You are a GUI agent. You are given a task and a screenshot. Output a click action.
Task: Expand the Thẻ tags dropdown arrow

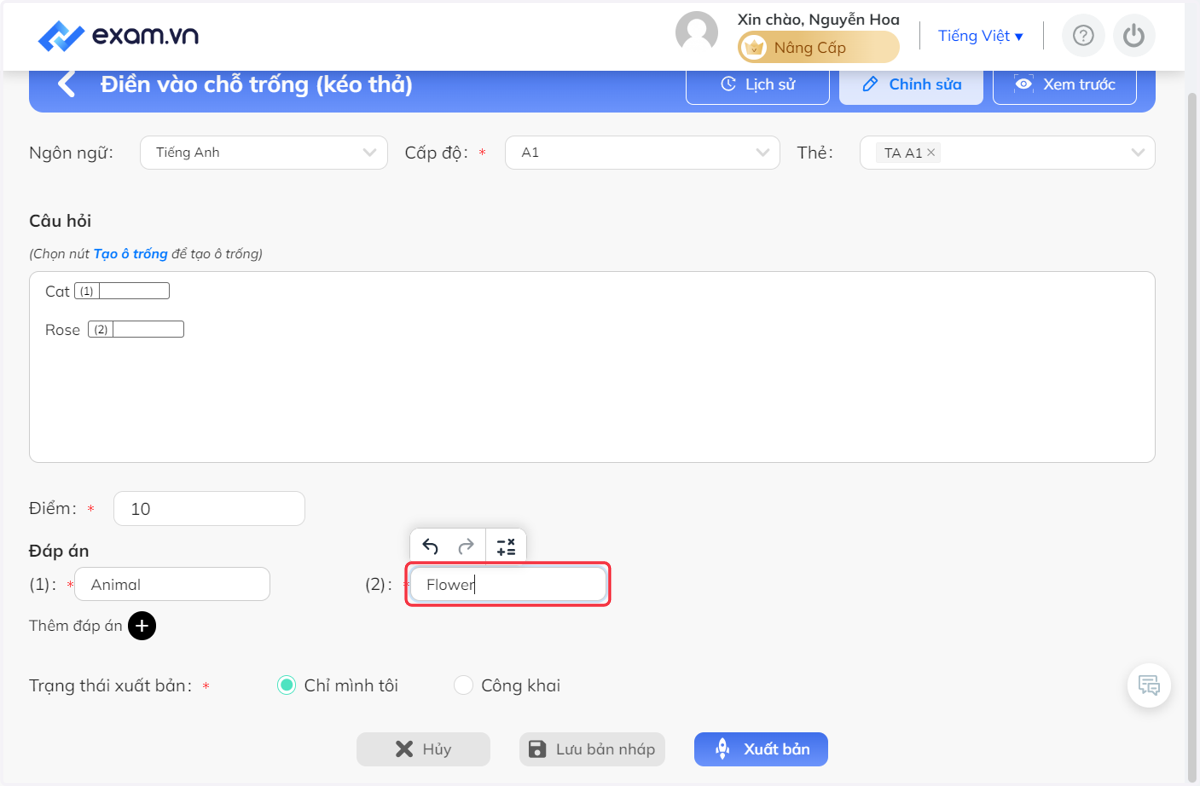[1138, 153]
